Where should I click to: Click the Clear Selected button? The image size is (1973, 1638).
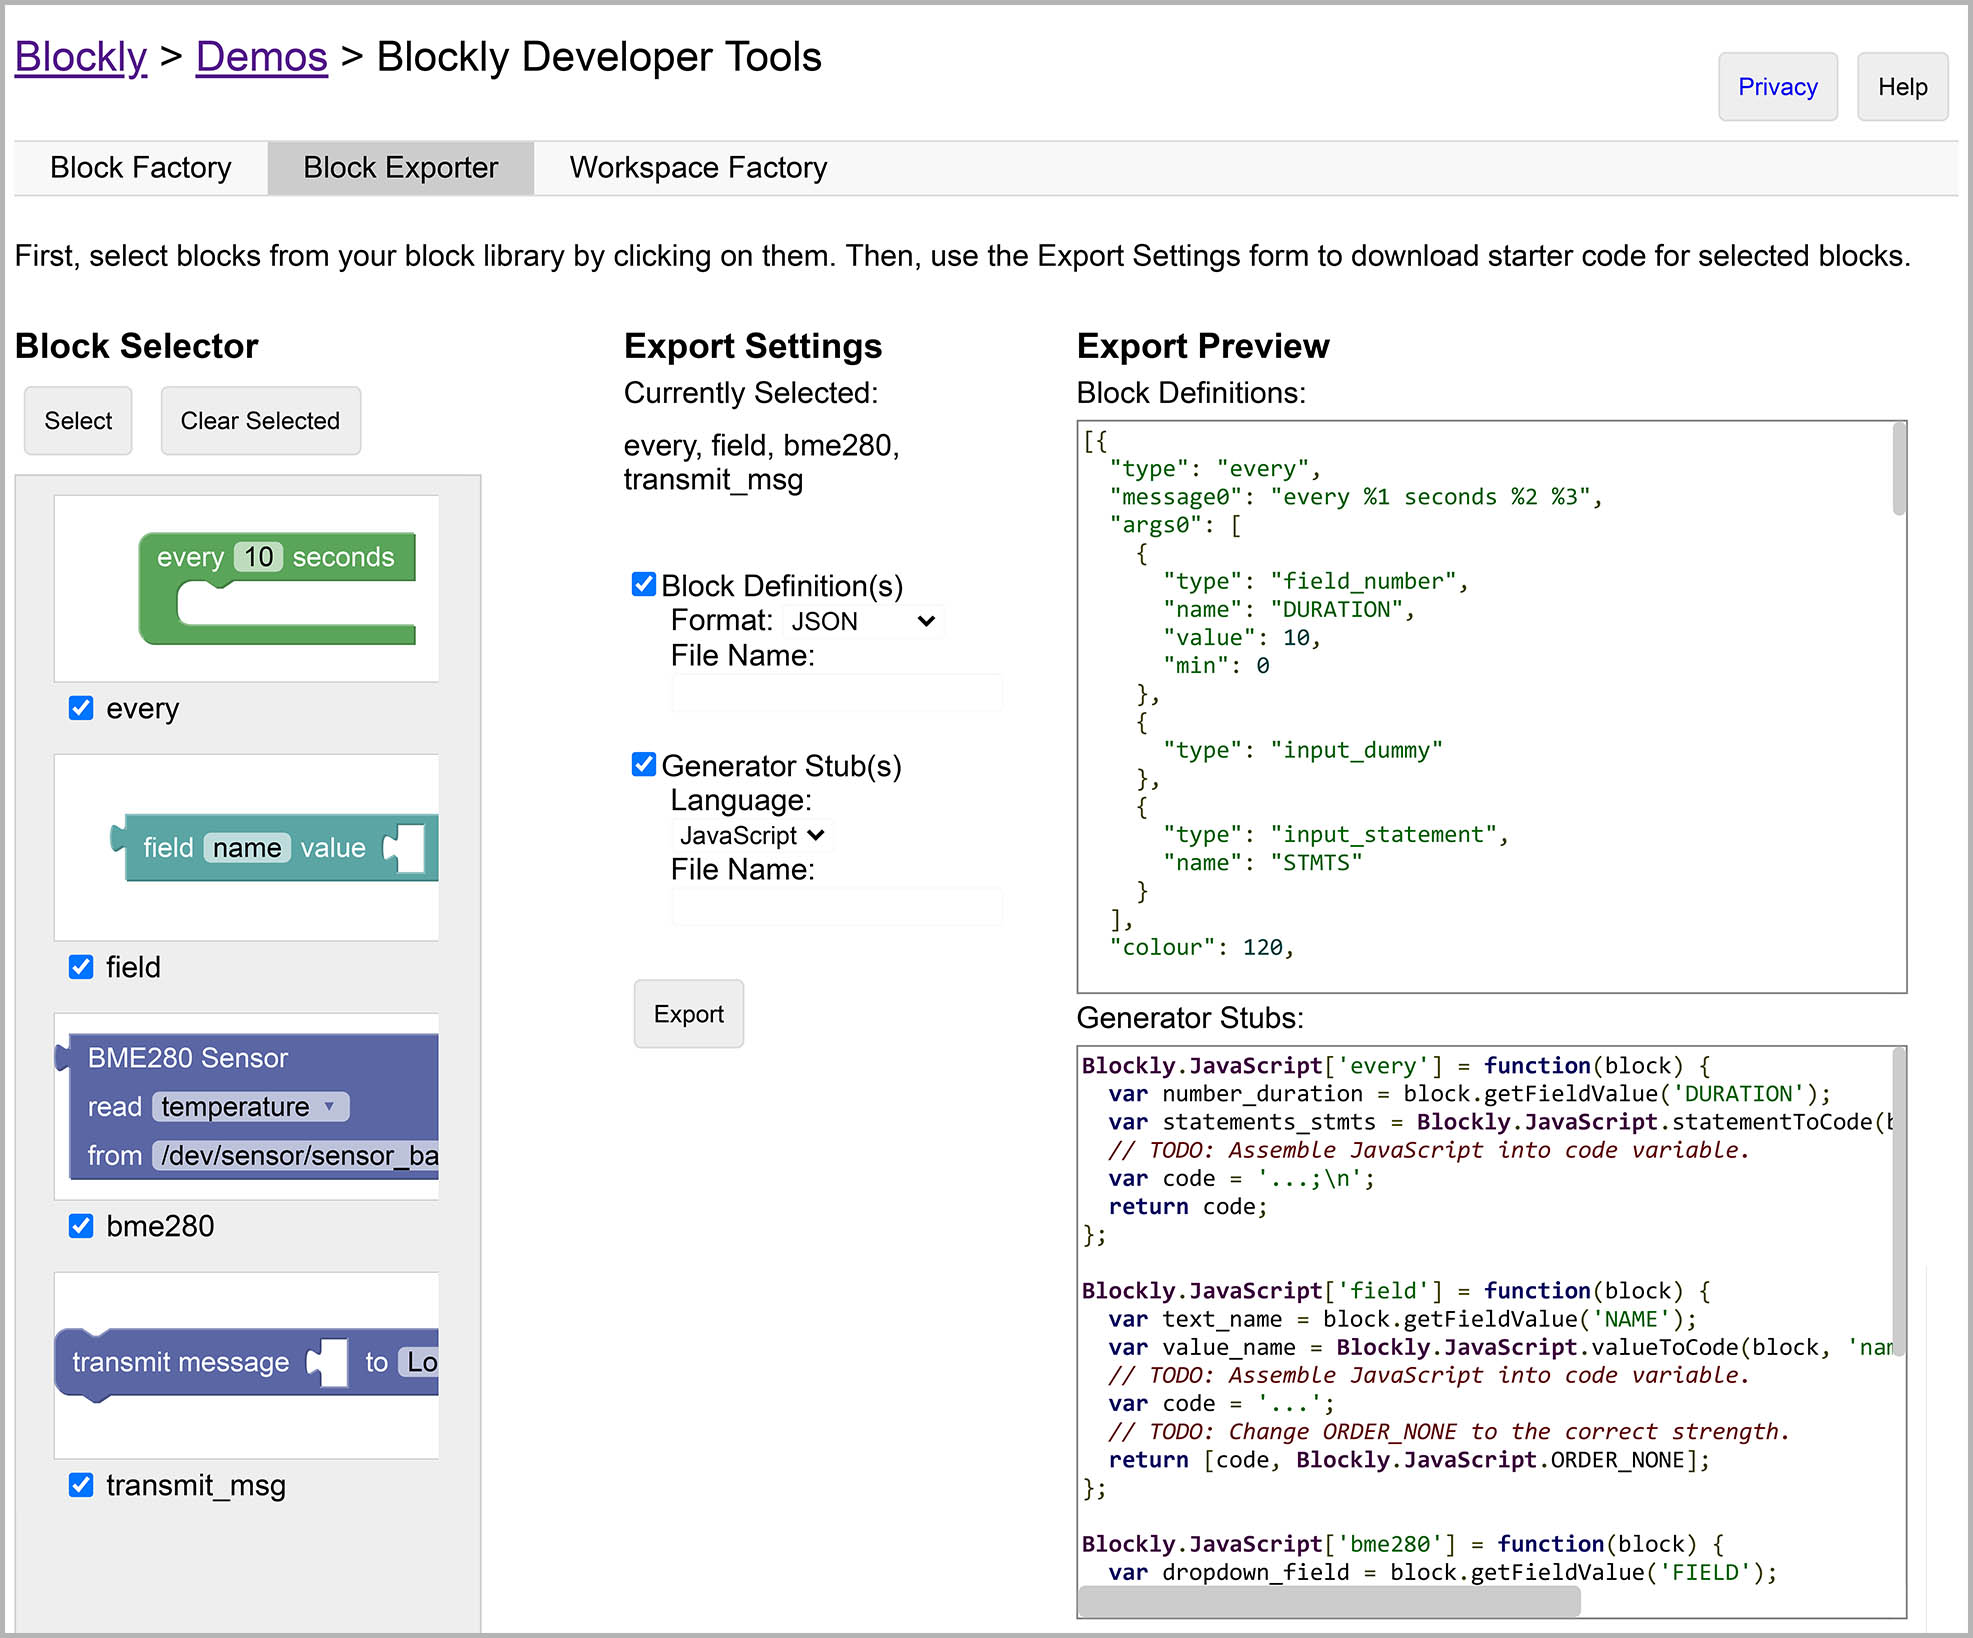260,421
